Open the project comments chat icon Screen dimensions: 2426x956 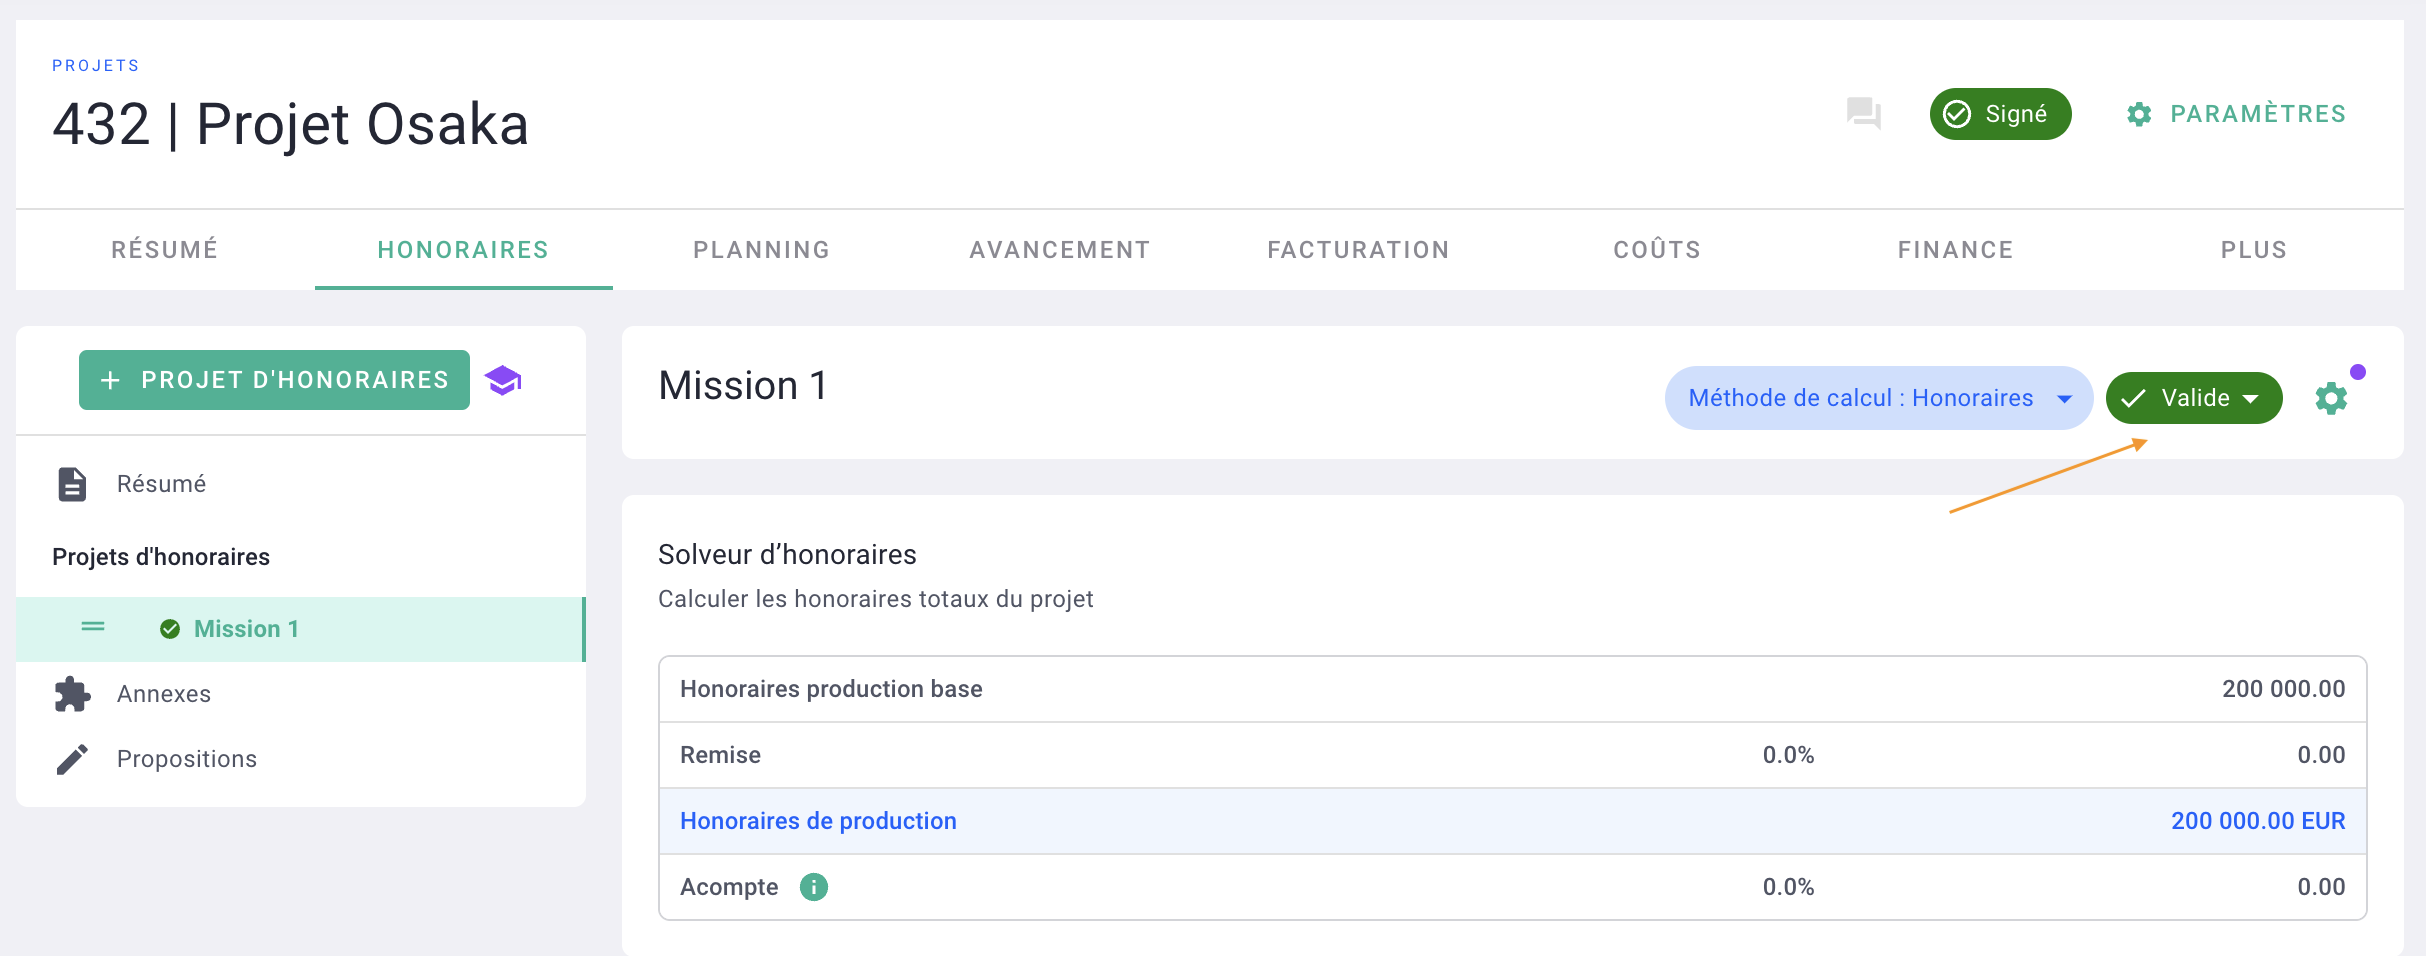pos(1863,113)
